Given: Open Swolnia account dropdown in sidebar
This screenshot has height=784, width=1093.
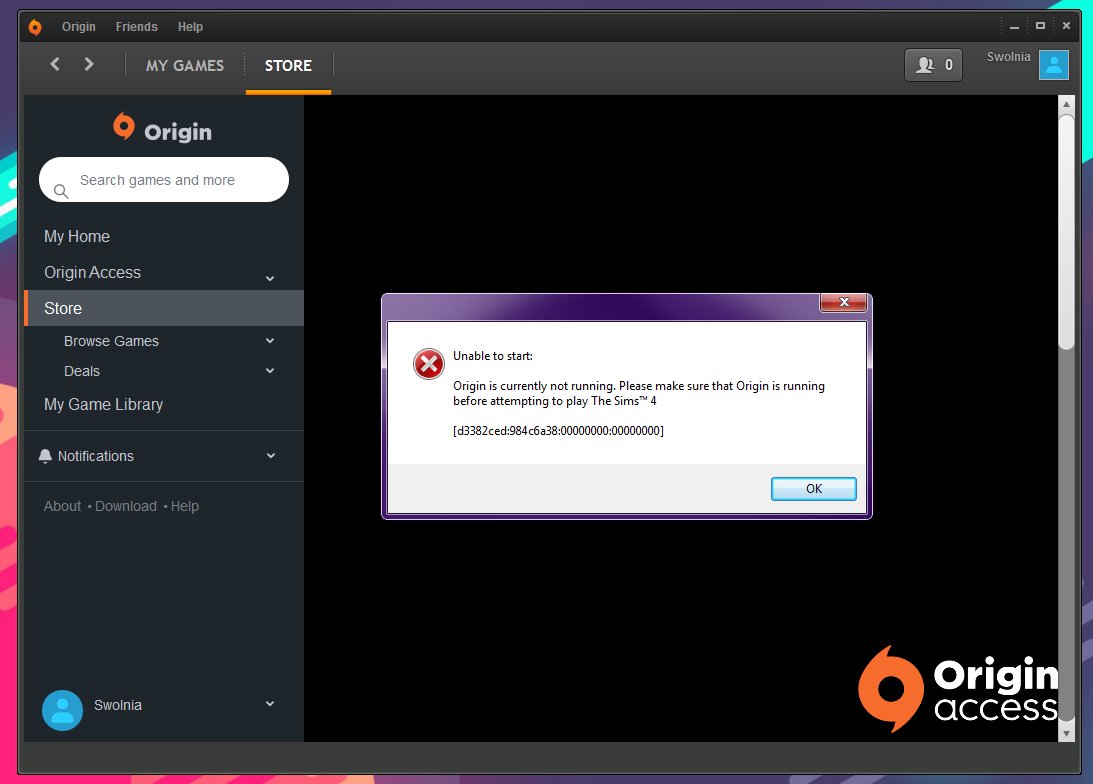Looking at the screenshot, I should tap(270, 704).
